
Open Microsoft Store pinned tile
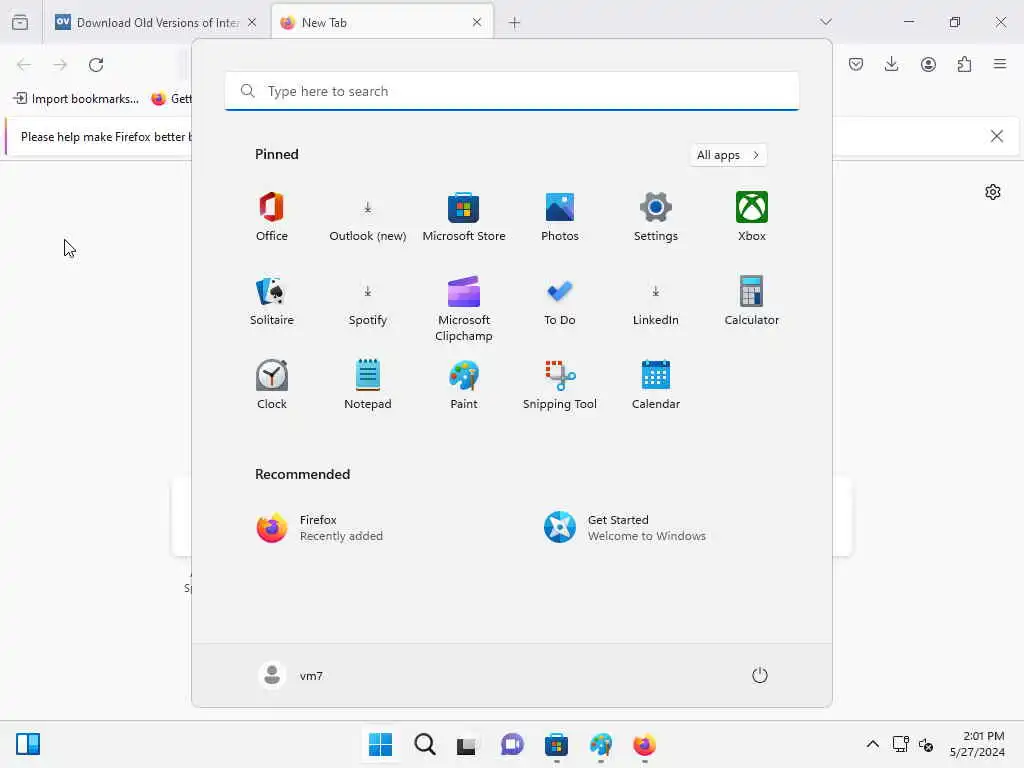pos(464,217)
